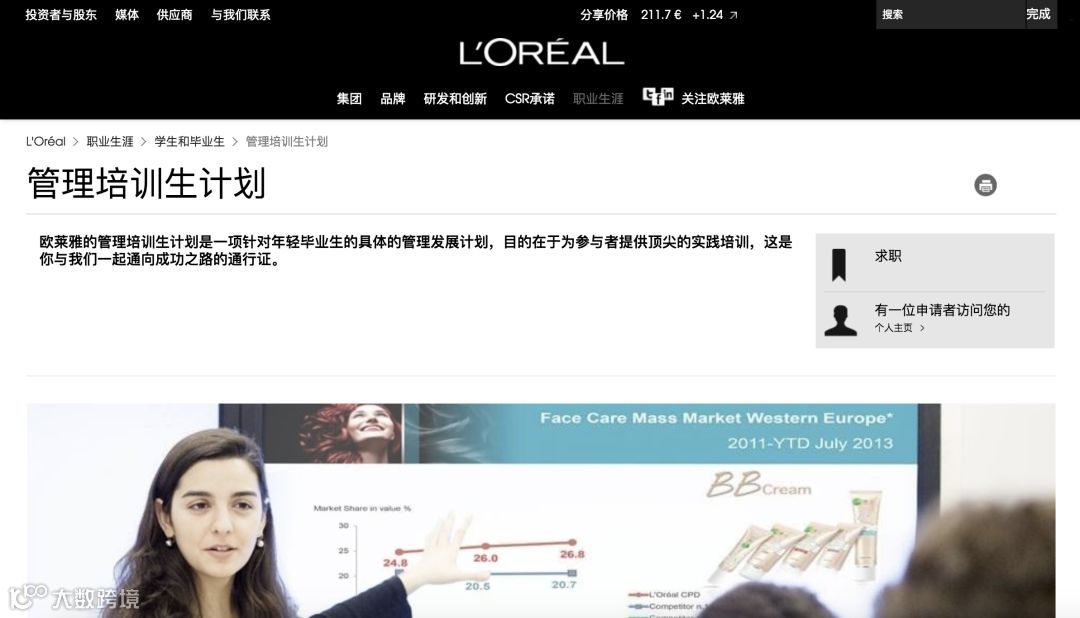Expand 个人主页 chevron link
1080x618 pixels.
[900, 328]
